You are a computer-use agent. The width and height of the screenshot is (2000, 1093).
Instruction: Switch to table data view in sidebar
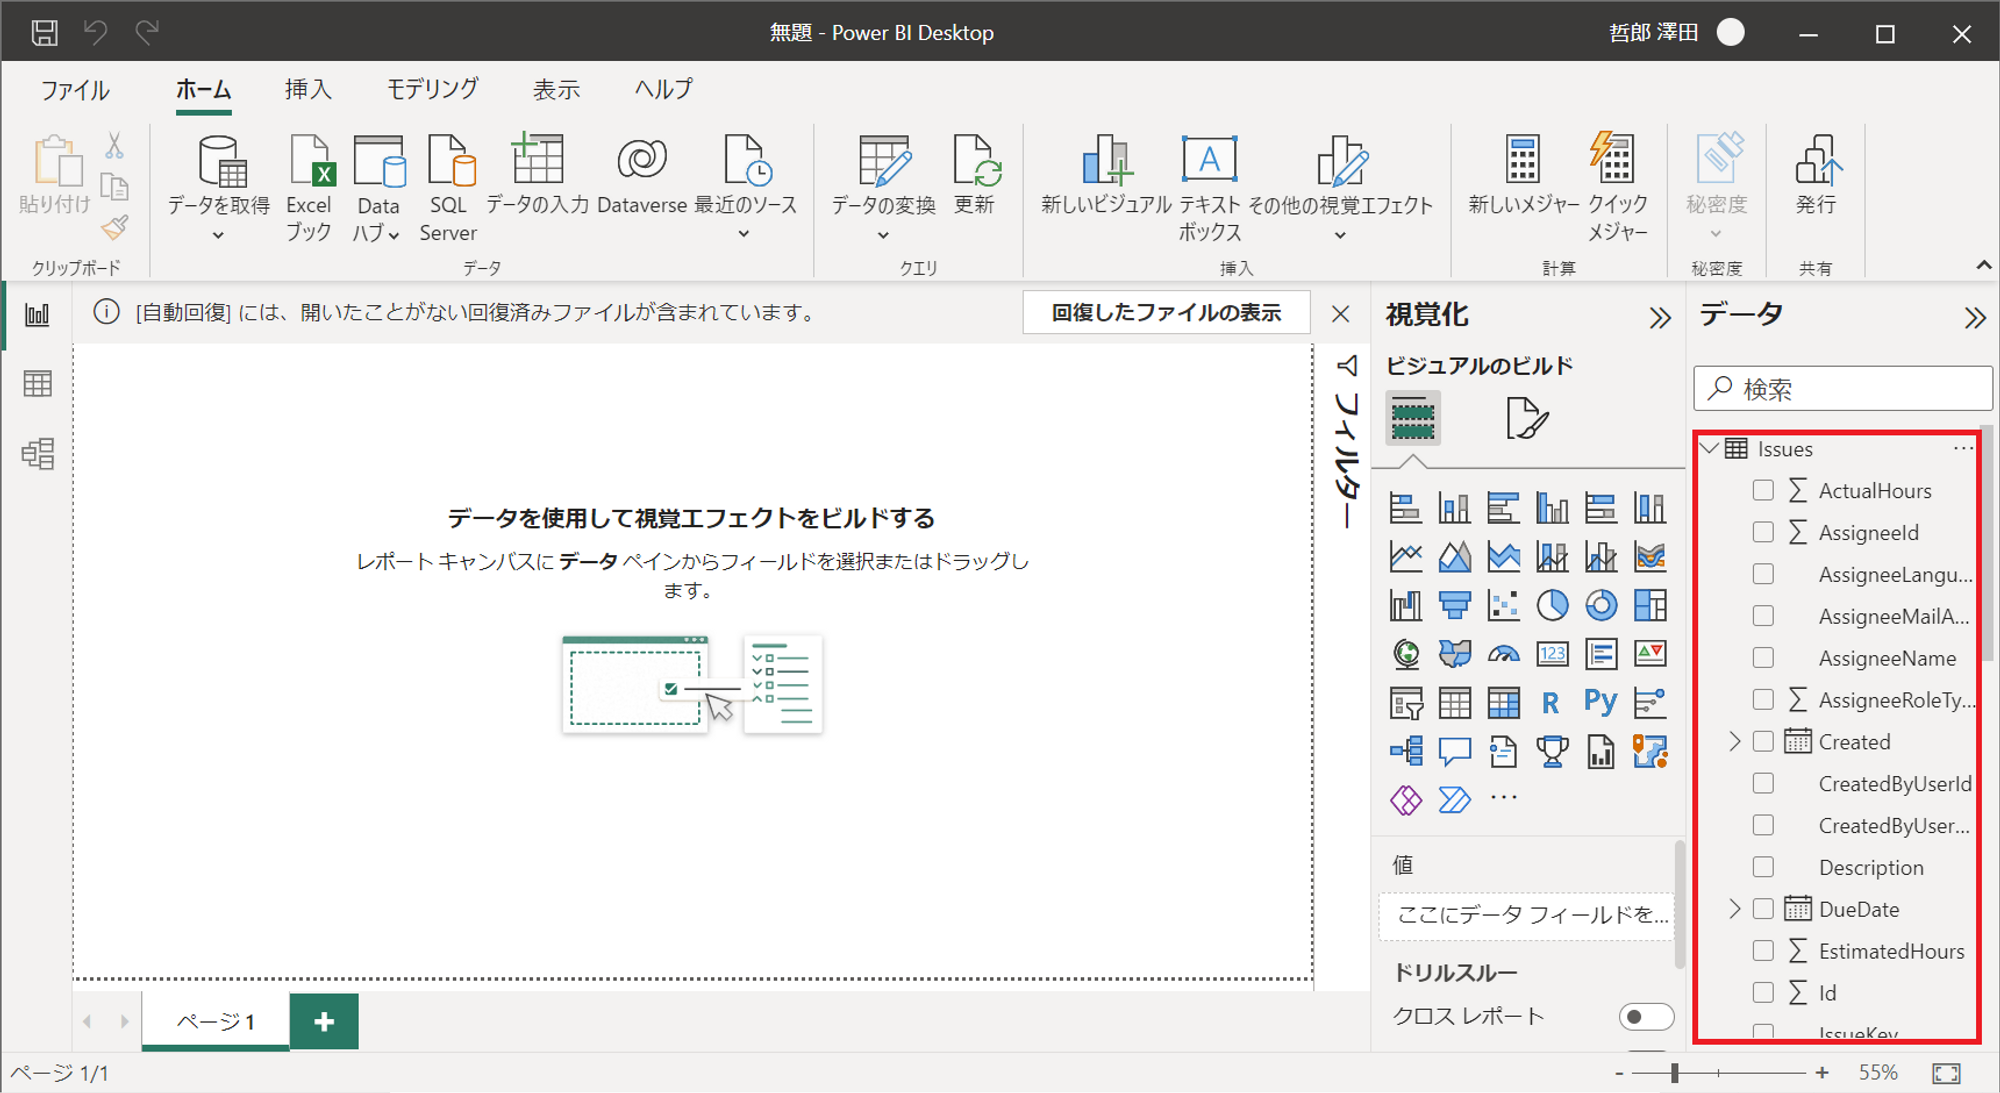(38, 384)
